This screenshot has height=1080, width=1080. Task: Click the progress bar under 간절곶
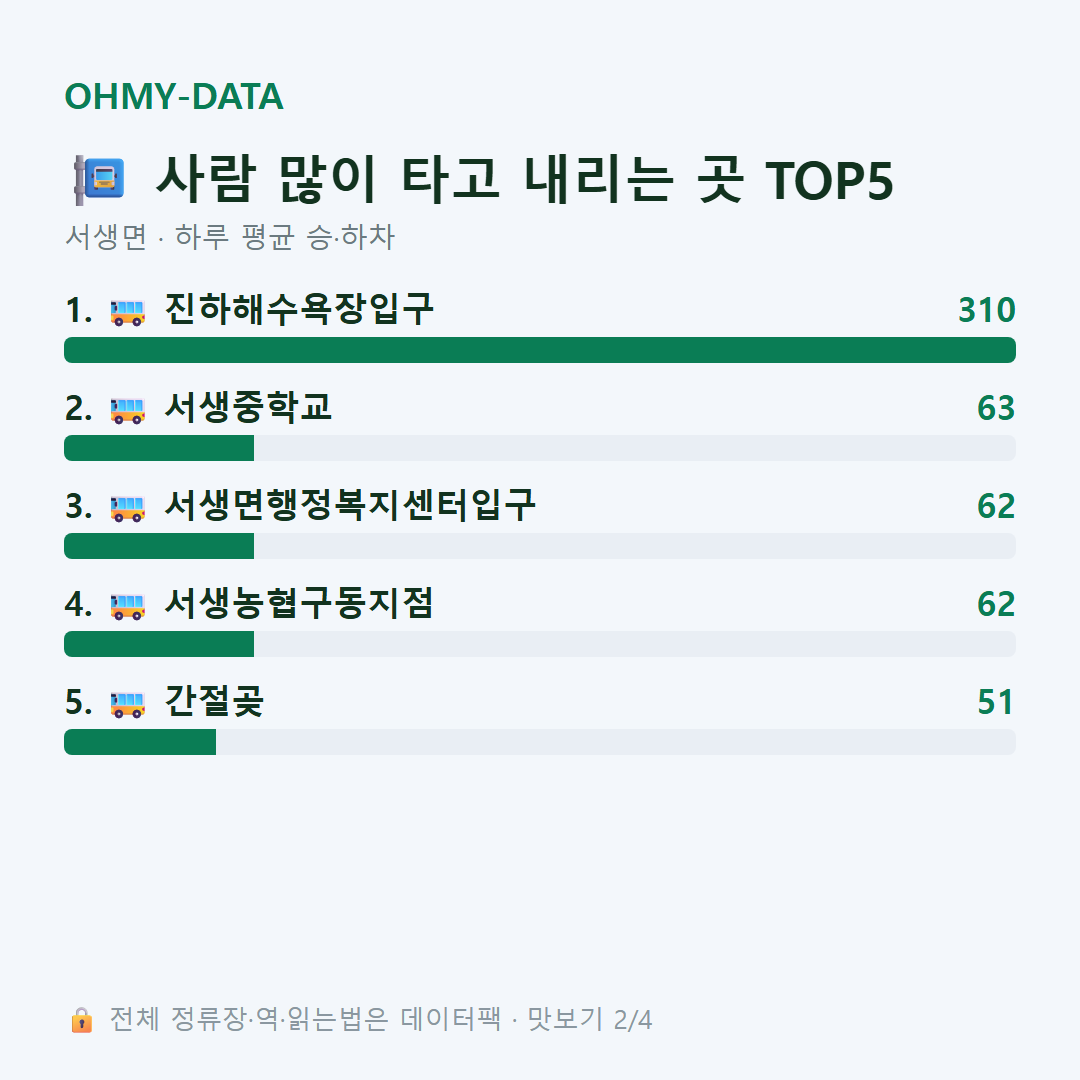540,742
